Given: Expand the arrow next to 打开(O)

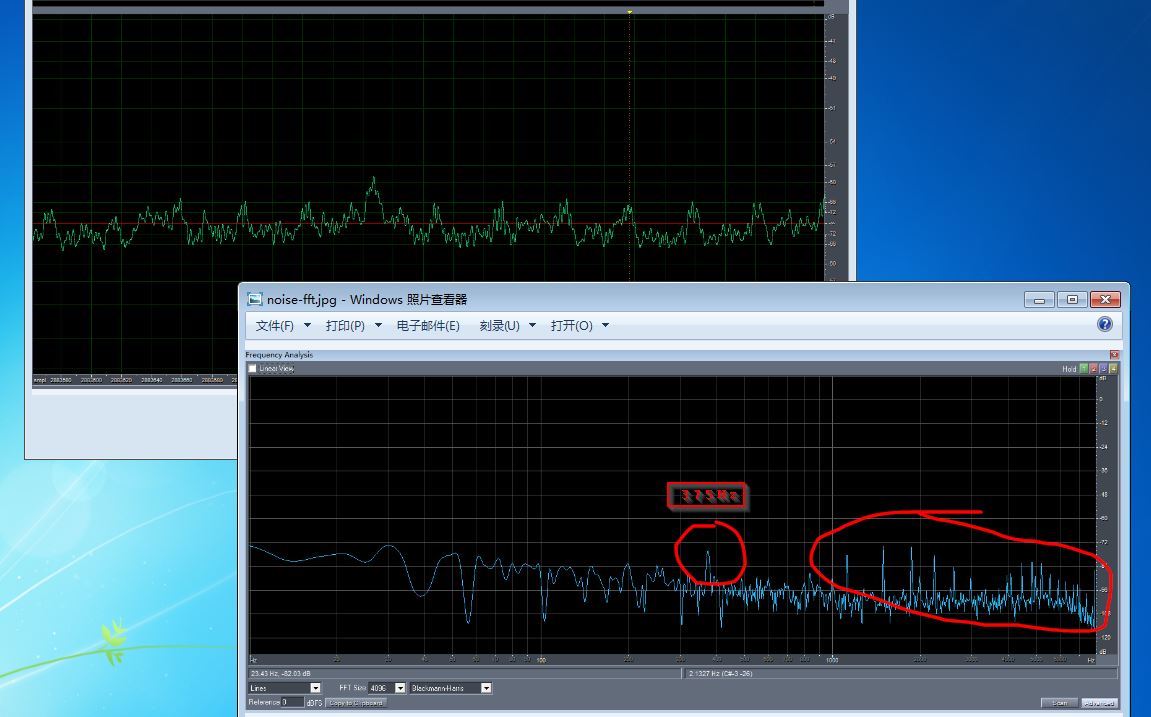Looking at the screenshot, I should [606, 325].
